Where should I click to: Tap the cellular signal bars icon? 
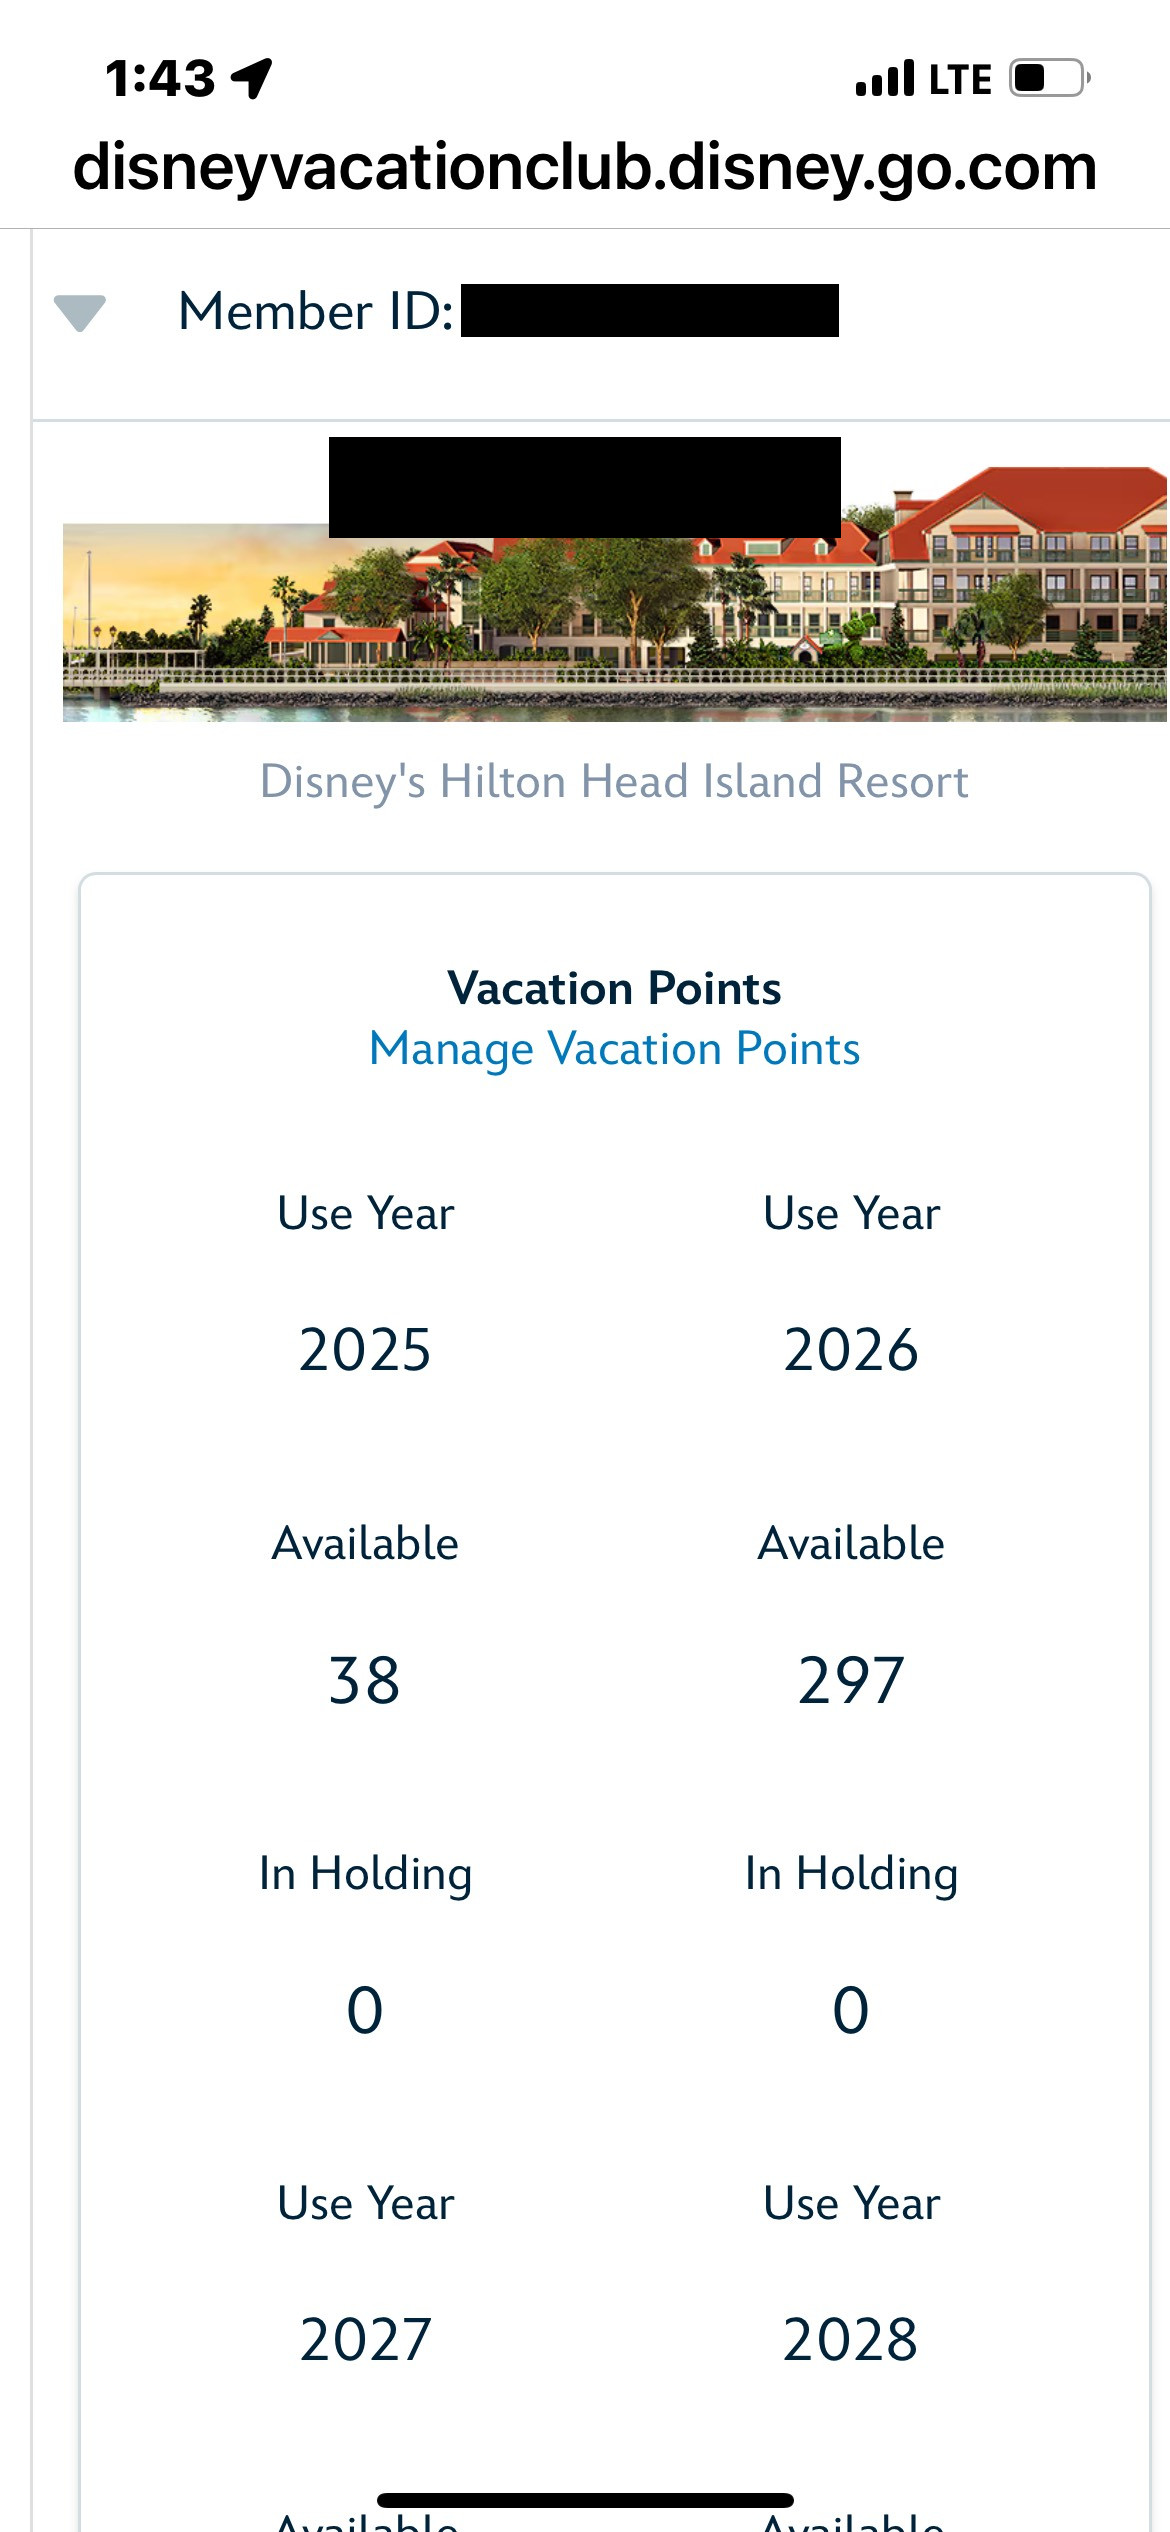pyautogui.click(x=885, y=78)
